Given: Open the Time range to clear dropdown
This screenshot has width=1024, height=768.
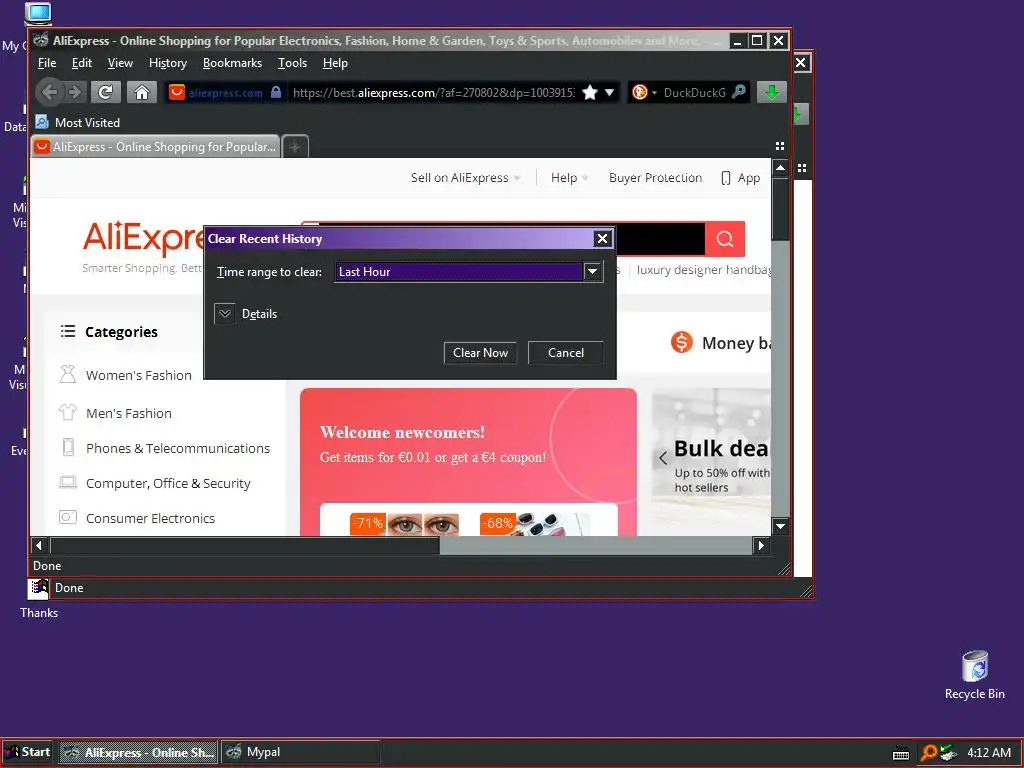Looking at the screenshot, I should [x=468, y=272].
